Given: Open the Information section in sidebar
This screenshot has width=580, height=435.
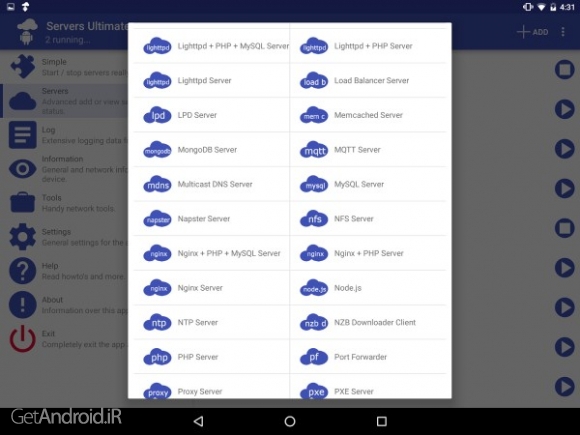Looking at the screenshot, I should pyautogui.click(x=65, y=169).
